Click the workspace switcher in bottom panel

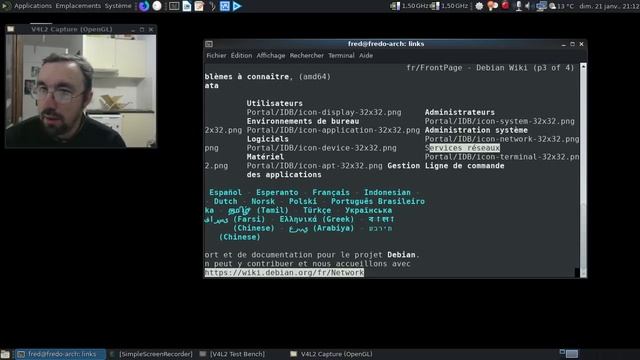pyautogui.click(x=569, y=353)
